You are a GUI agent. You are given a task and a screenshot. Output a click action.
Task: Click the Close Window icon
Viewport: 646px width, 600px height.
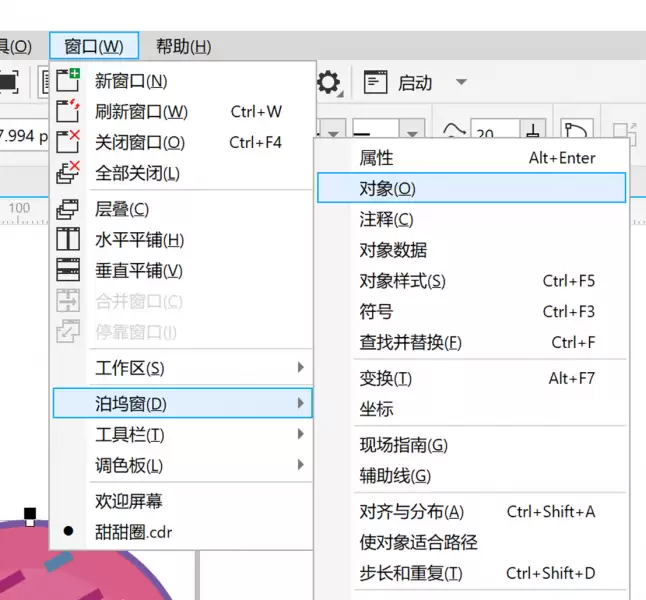[68, 141]
